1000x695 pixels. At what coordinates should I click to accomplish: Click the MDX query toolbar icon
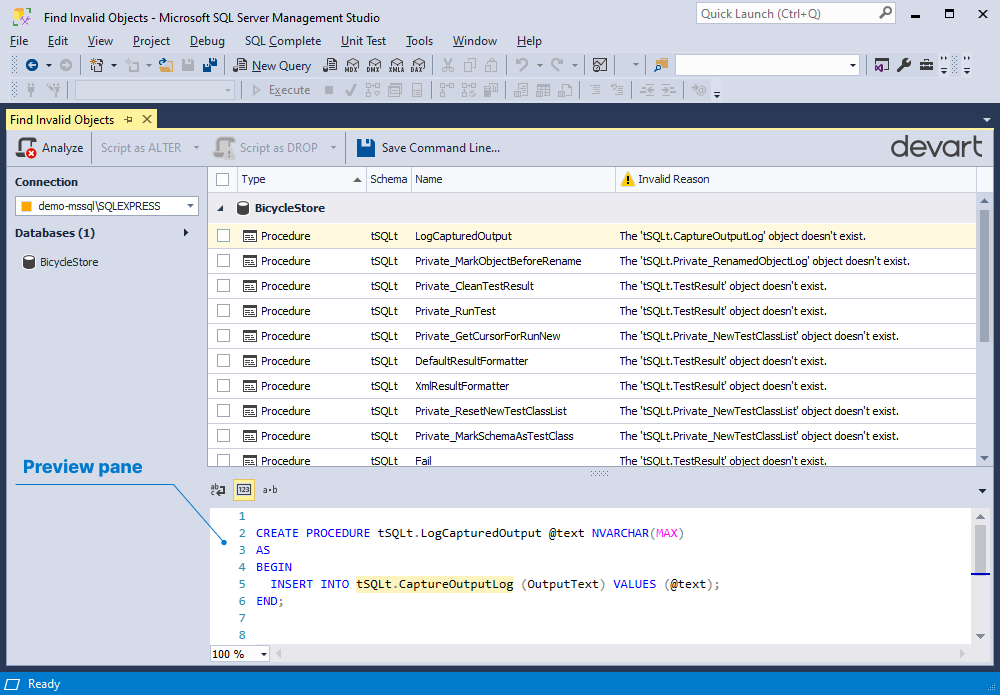(x=351, y=65)
